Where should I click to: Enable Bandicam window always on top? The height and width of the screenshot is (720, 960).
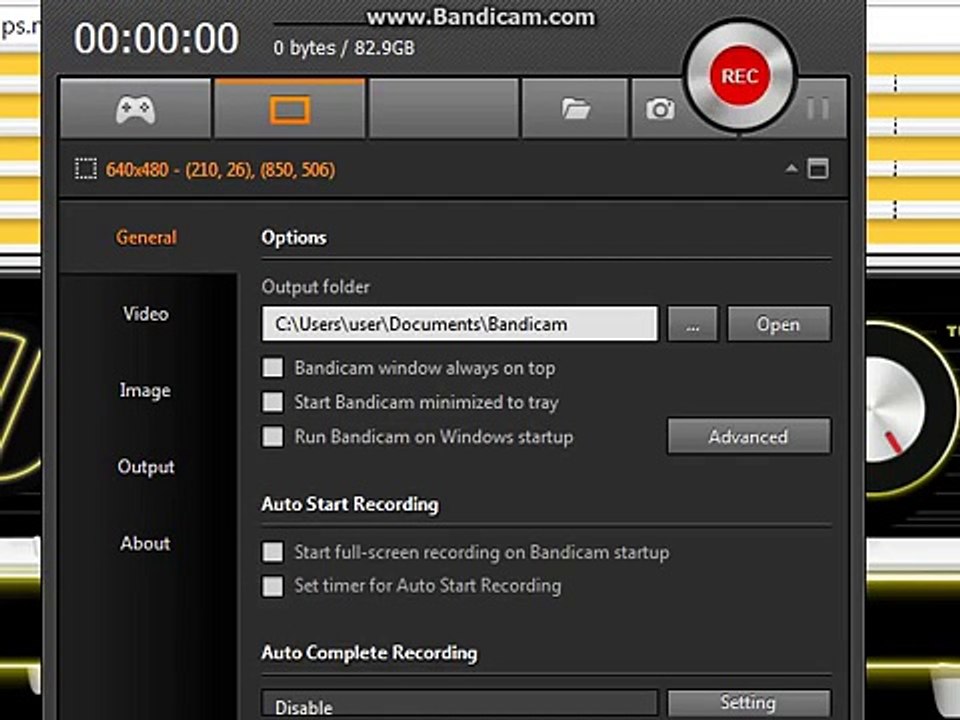pyautogui.click(x=273, y=368)
